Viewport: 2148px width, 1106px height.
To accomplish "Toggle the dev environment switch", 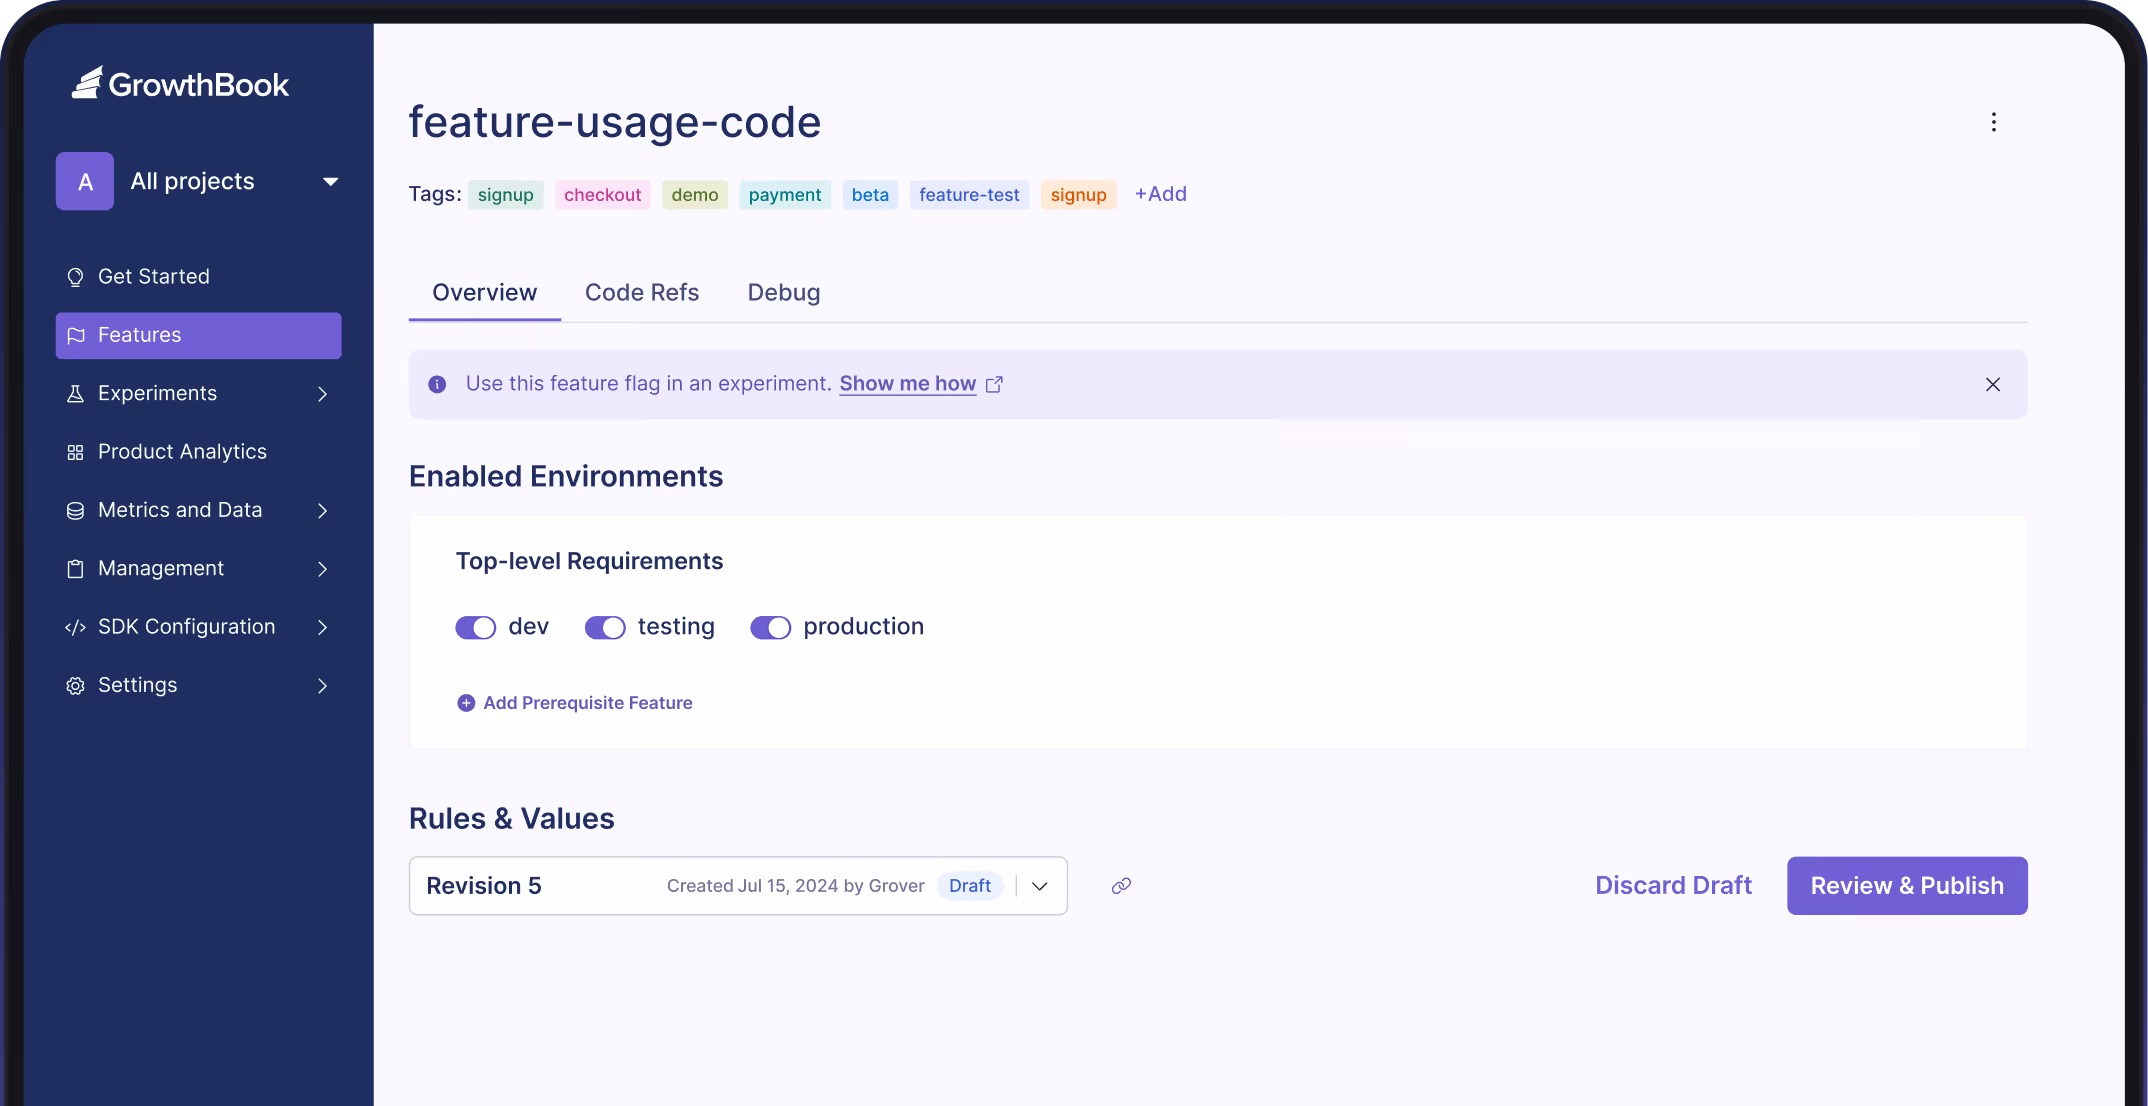I will tap(476, 627).
